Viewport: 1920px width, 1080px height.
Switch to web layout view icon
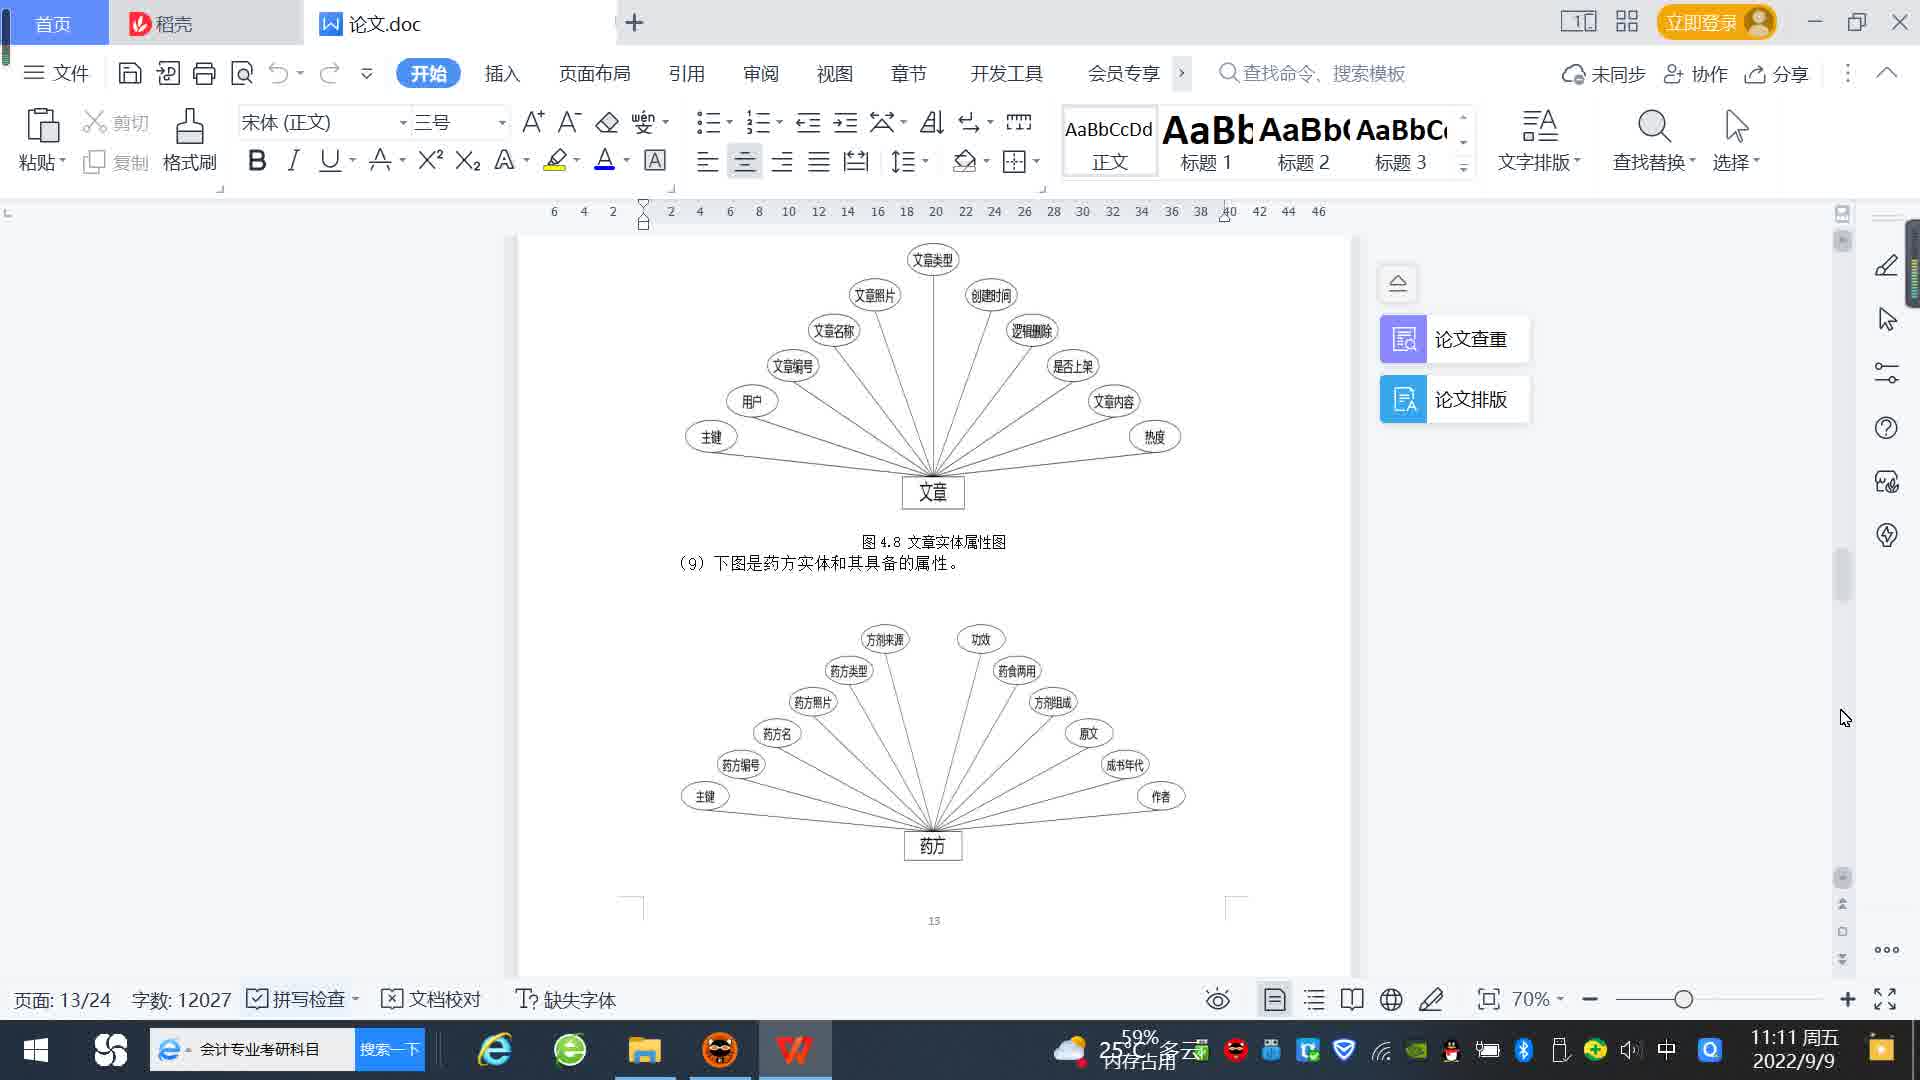[1391, 999]
